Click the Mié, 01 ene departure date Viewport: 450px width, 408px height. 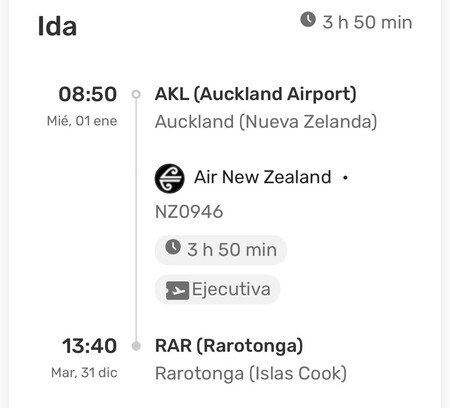[82, 121]
